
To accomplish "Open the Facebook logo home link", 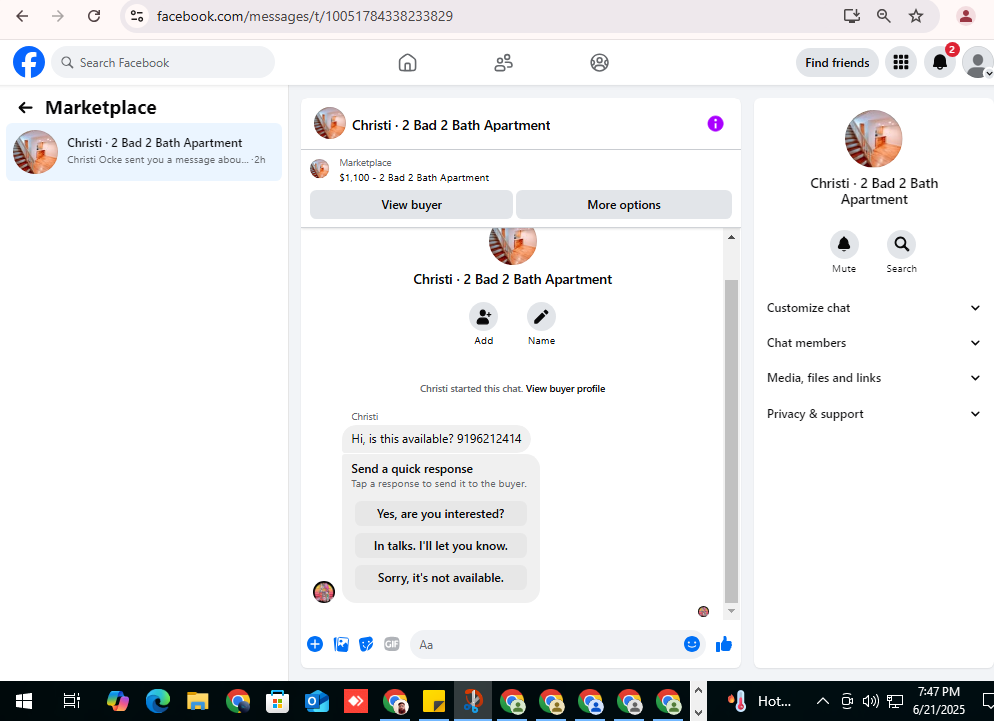I will (x=29, y=62).
